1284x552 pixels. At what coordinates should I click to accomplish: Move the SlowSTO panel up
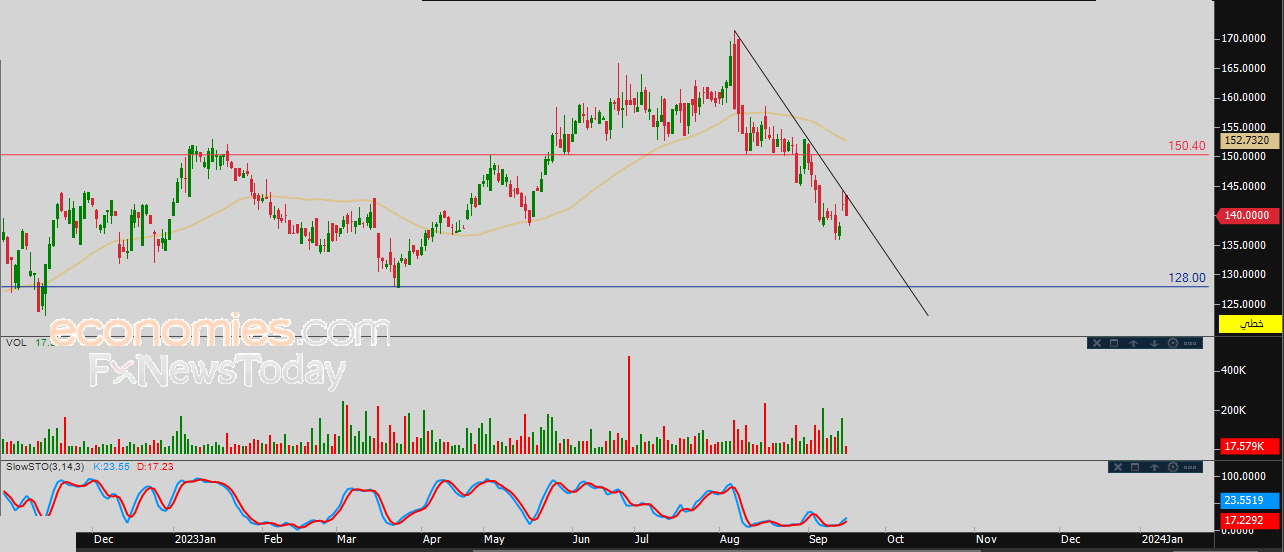[1155, 467]
